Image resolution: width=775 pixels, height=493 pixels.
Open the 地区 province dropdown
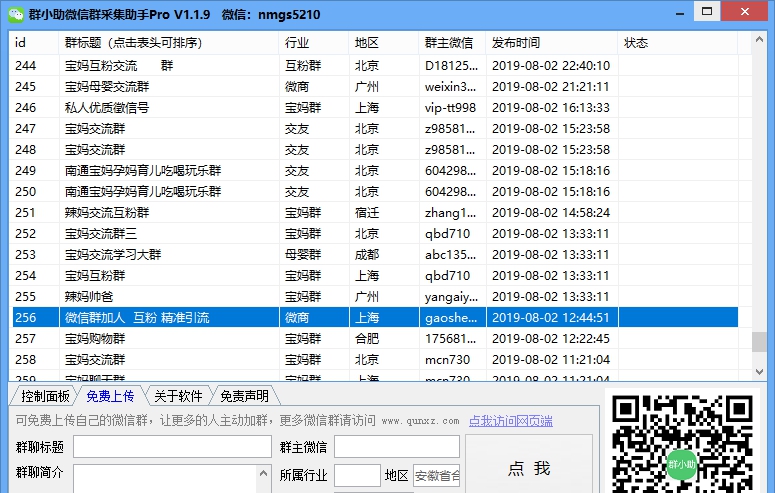[x=437, y=475]
